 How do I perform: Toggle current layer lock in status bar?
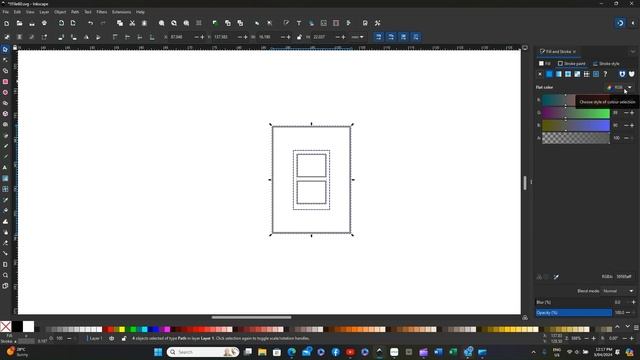click(x=124, y=338)
